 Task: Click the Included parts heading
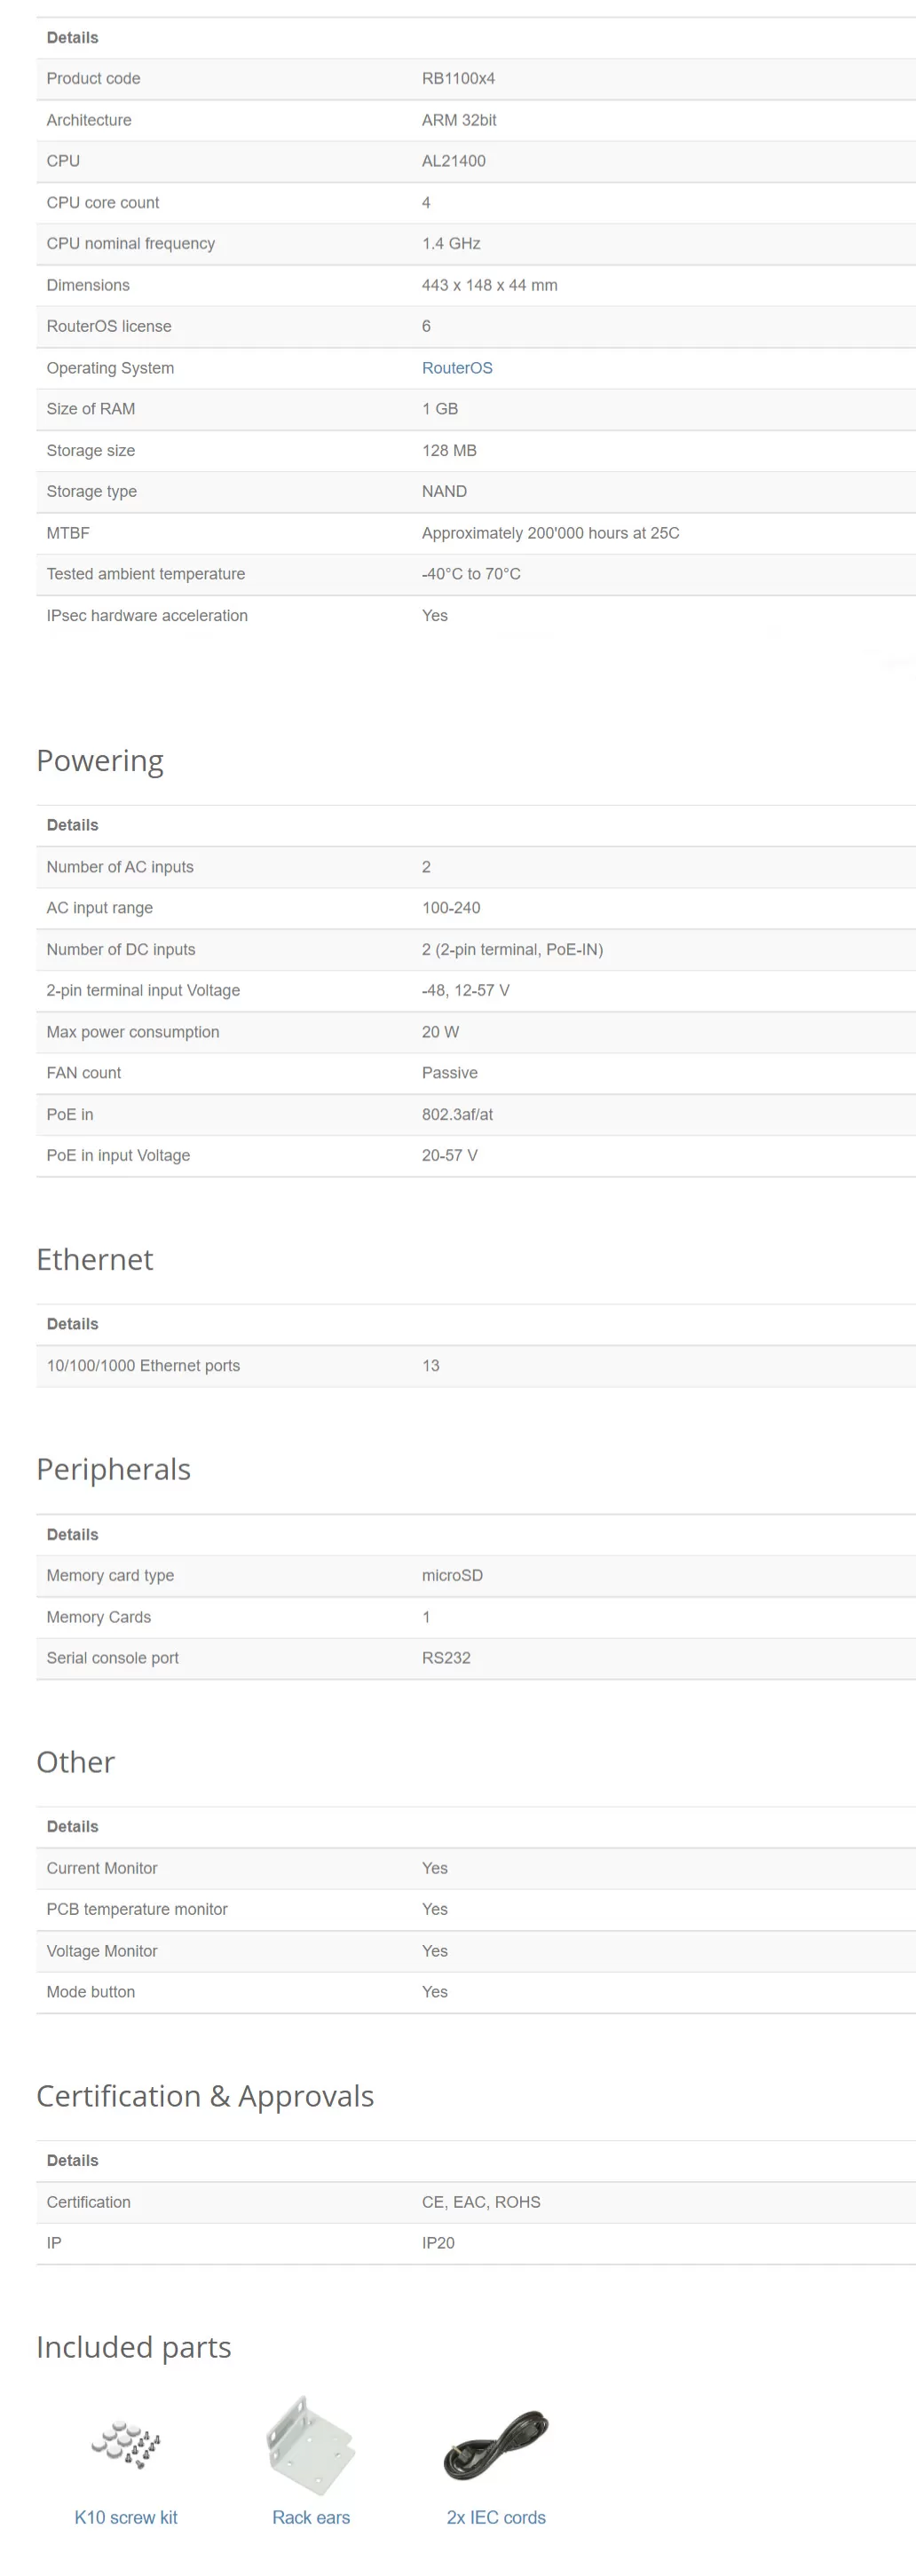tap(134, 2347)
